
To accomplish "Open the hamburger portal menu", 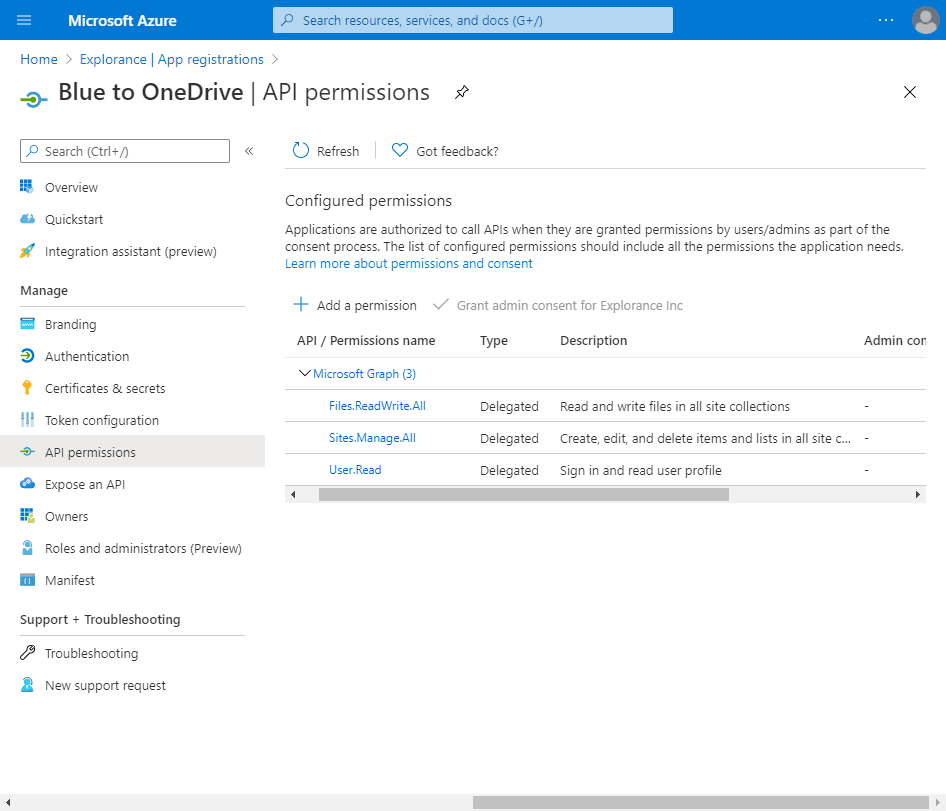I will pos(24,20).
